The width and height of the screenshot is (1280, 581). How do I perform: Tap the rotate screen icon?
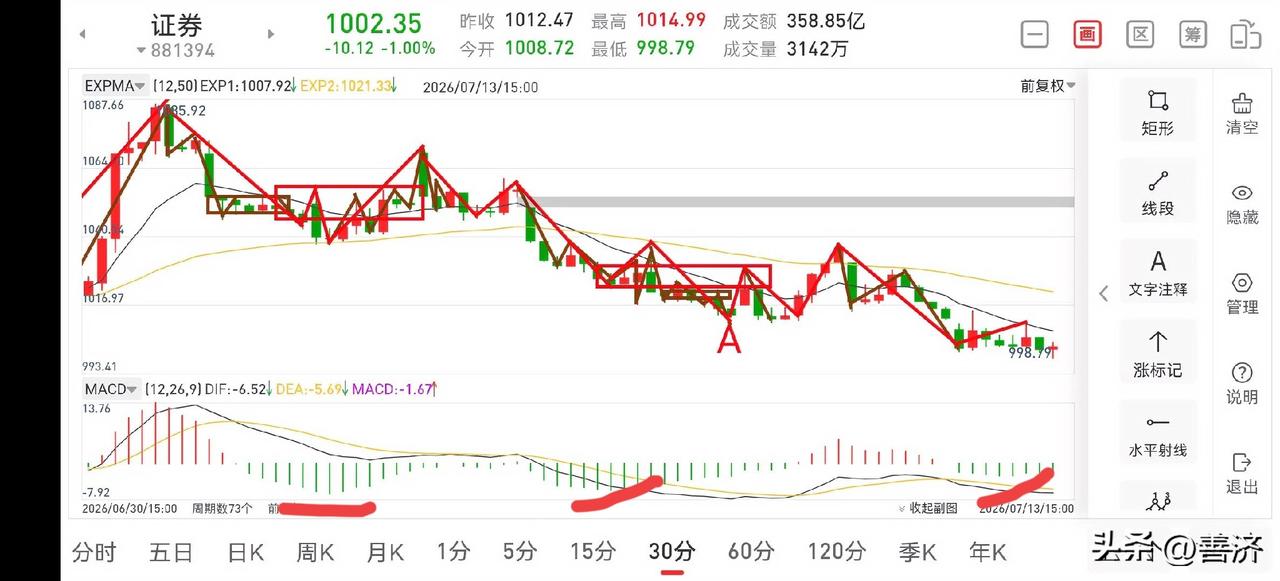[x=1245, y=34]
